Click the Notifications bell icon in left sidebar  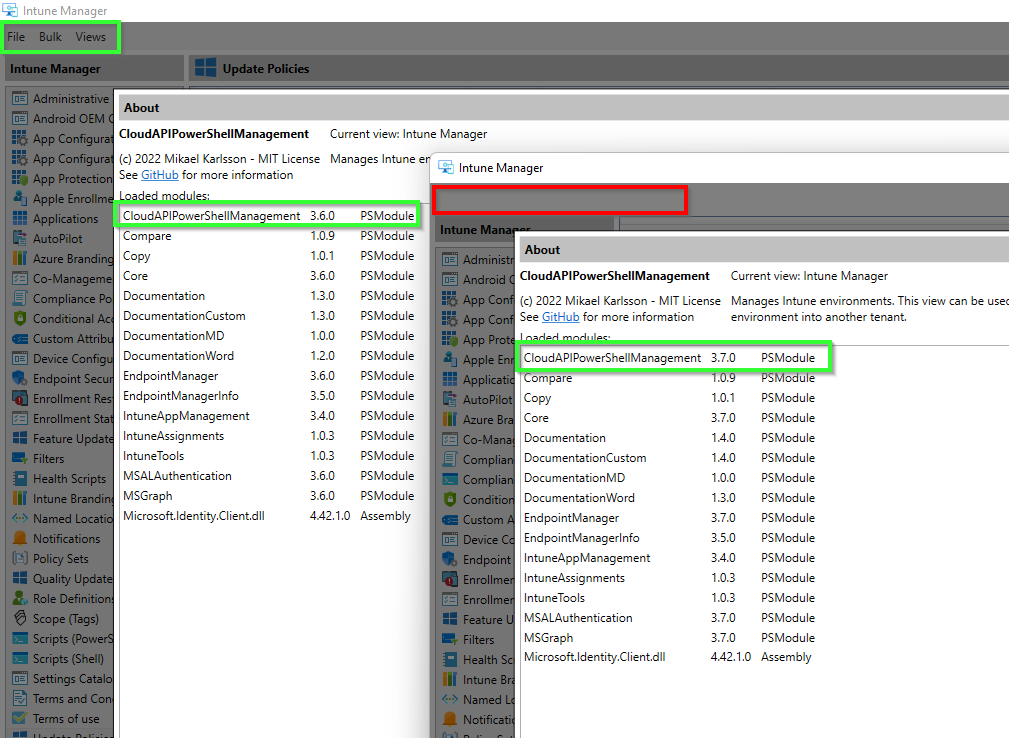(x=20, y=538)
